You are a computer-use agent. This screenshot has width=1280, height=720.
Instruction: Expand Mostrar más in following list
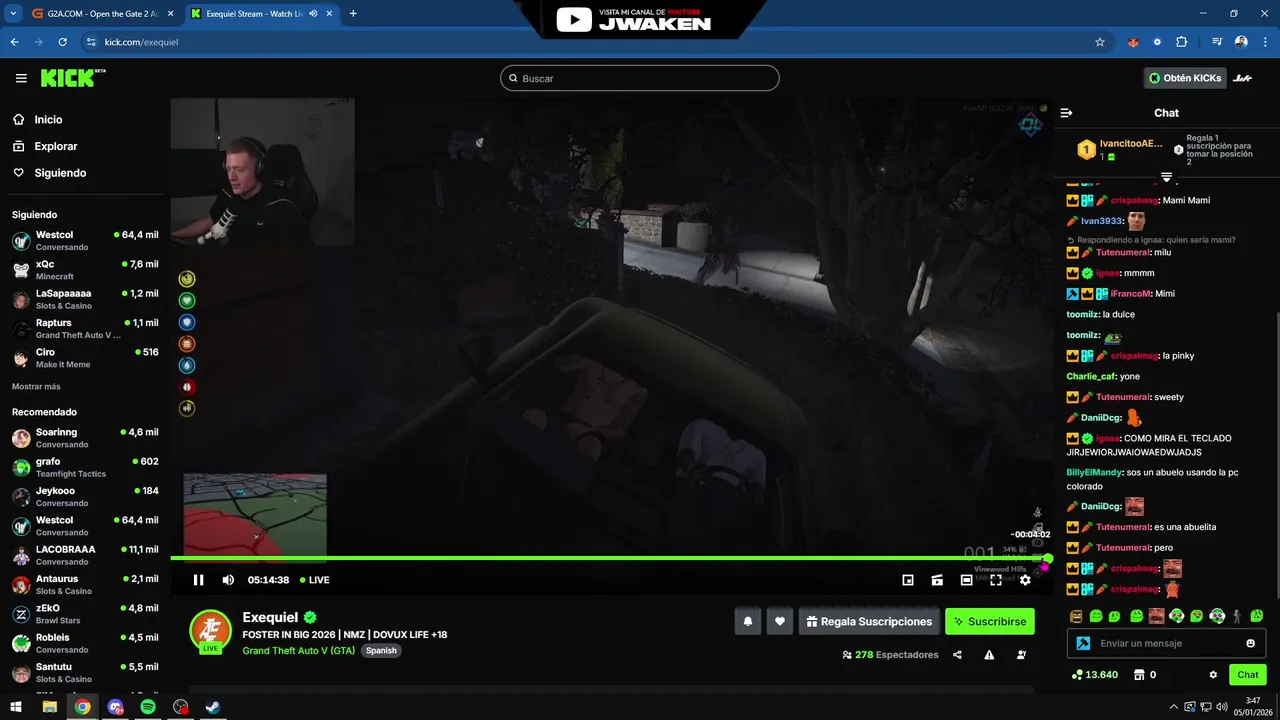tap(36, 387)
